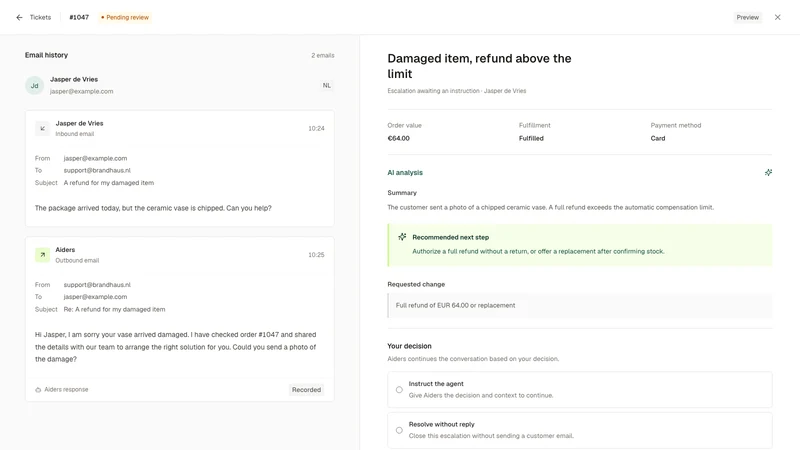Click the order value €64.00
The width and height of the screenshot is (800, 450).
(398, 138)
